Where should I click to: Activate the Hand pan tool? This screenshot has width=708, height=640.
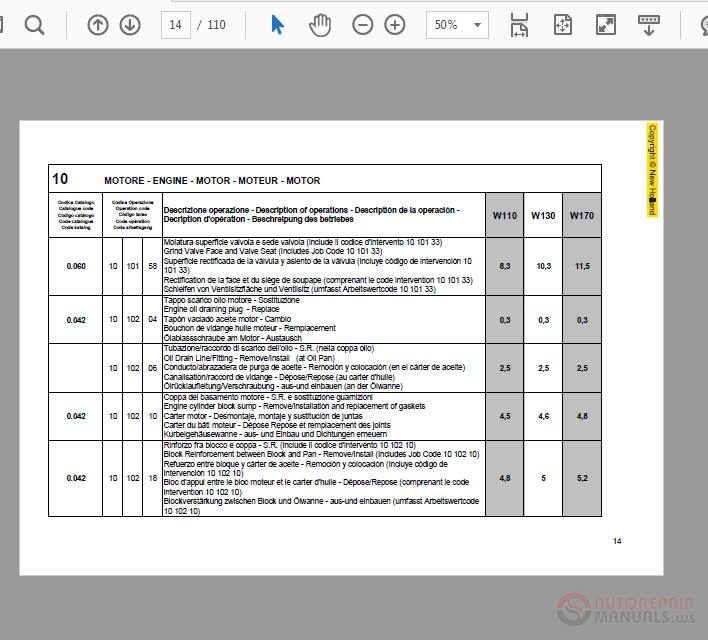tap(320, 25)
